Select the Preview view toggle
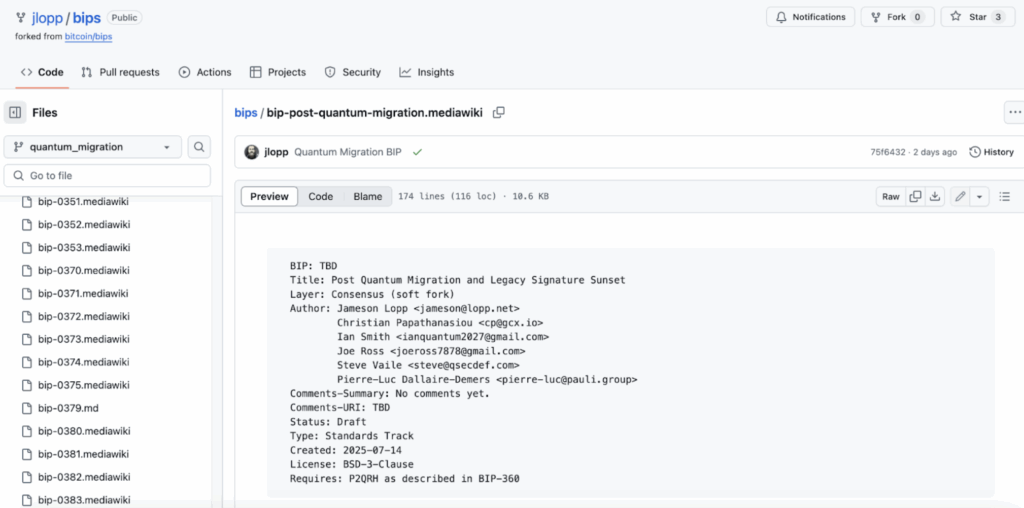 [269, 197]
